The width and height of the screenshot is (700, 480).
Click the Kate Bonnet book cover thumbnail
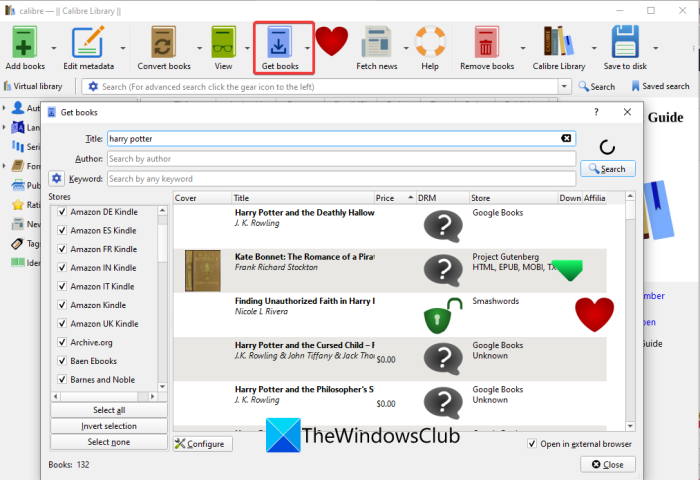tap(203, 271)
